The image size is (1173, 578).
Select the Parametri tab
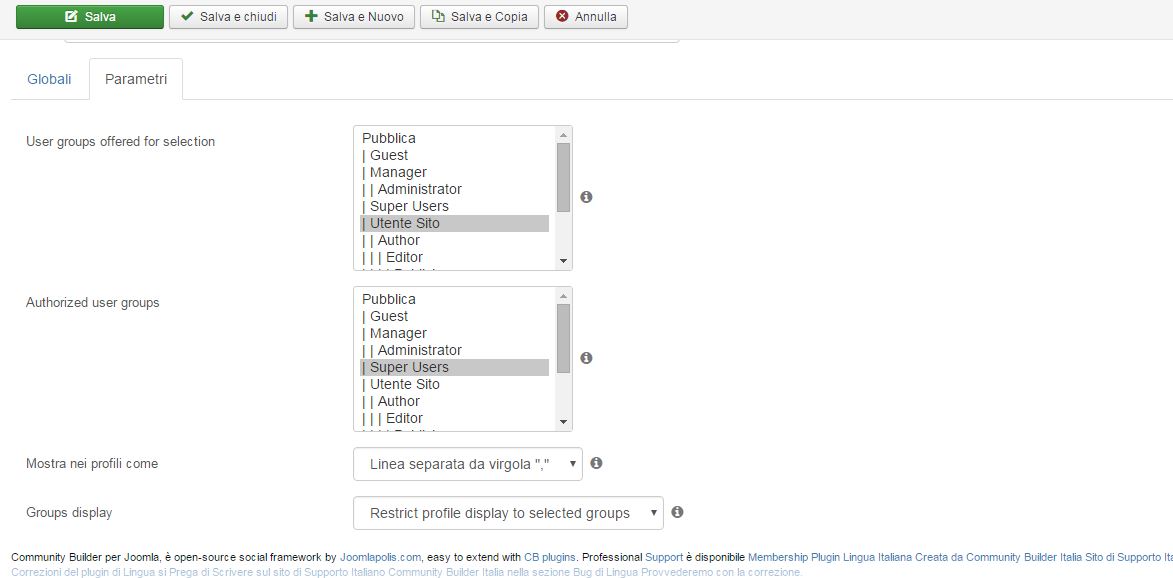pos(136,79)
